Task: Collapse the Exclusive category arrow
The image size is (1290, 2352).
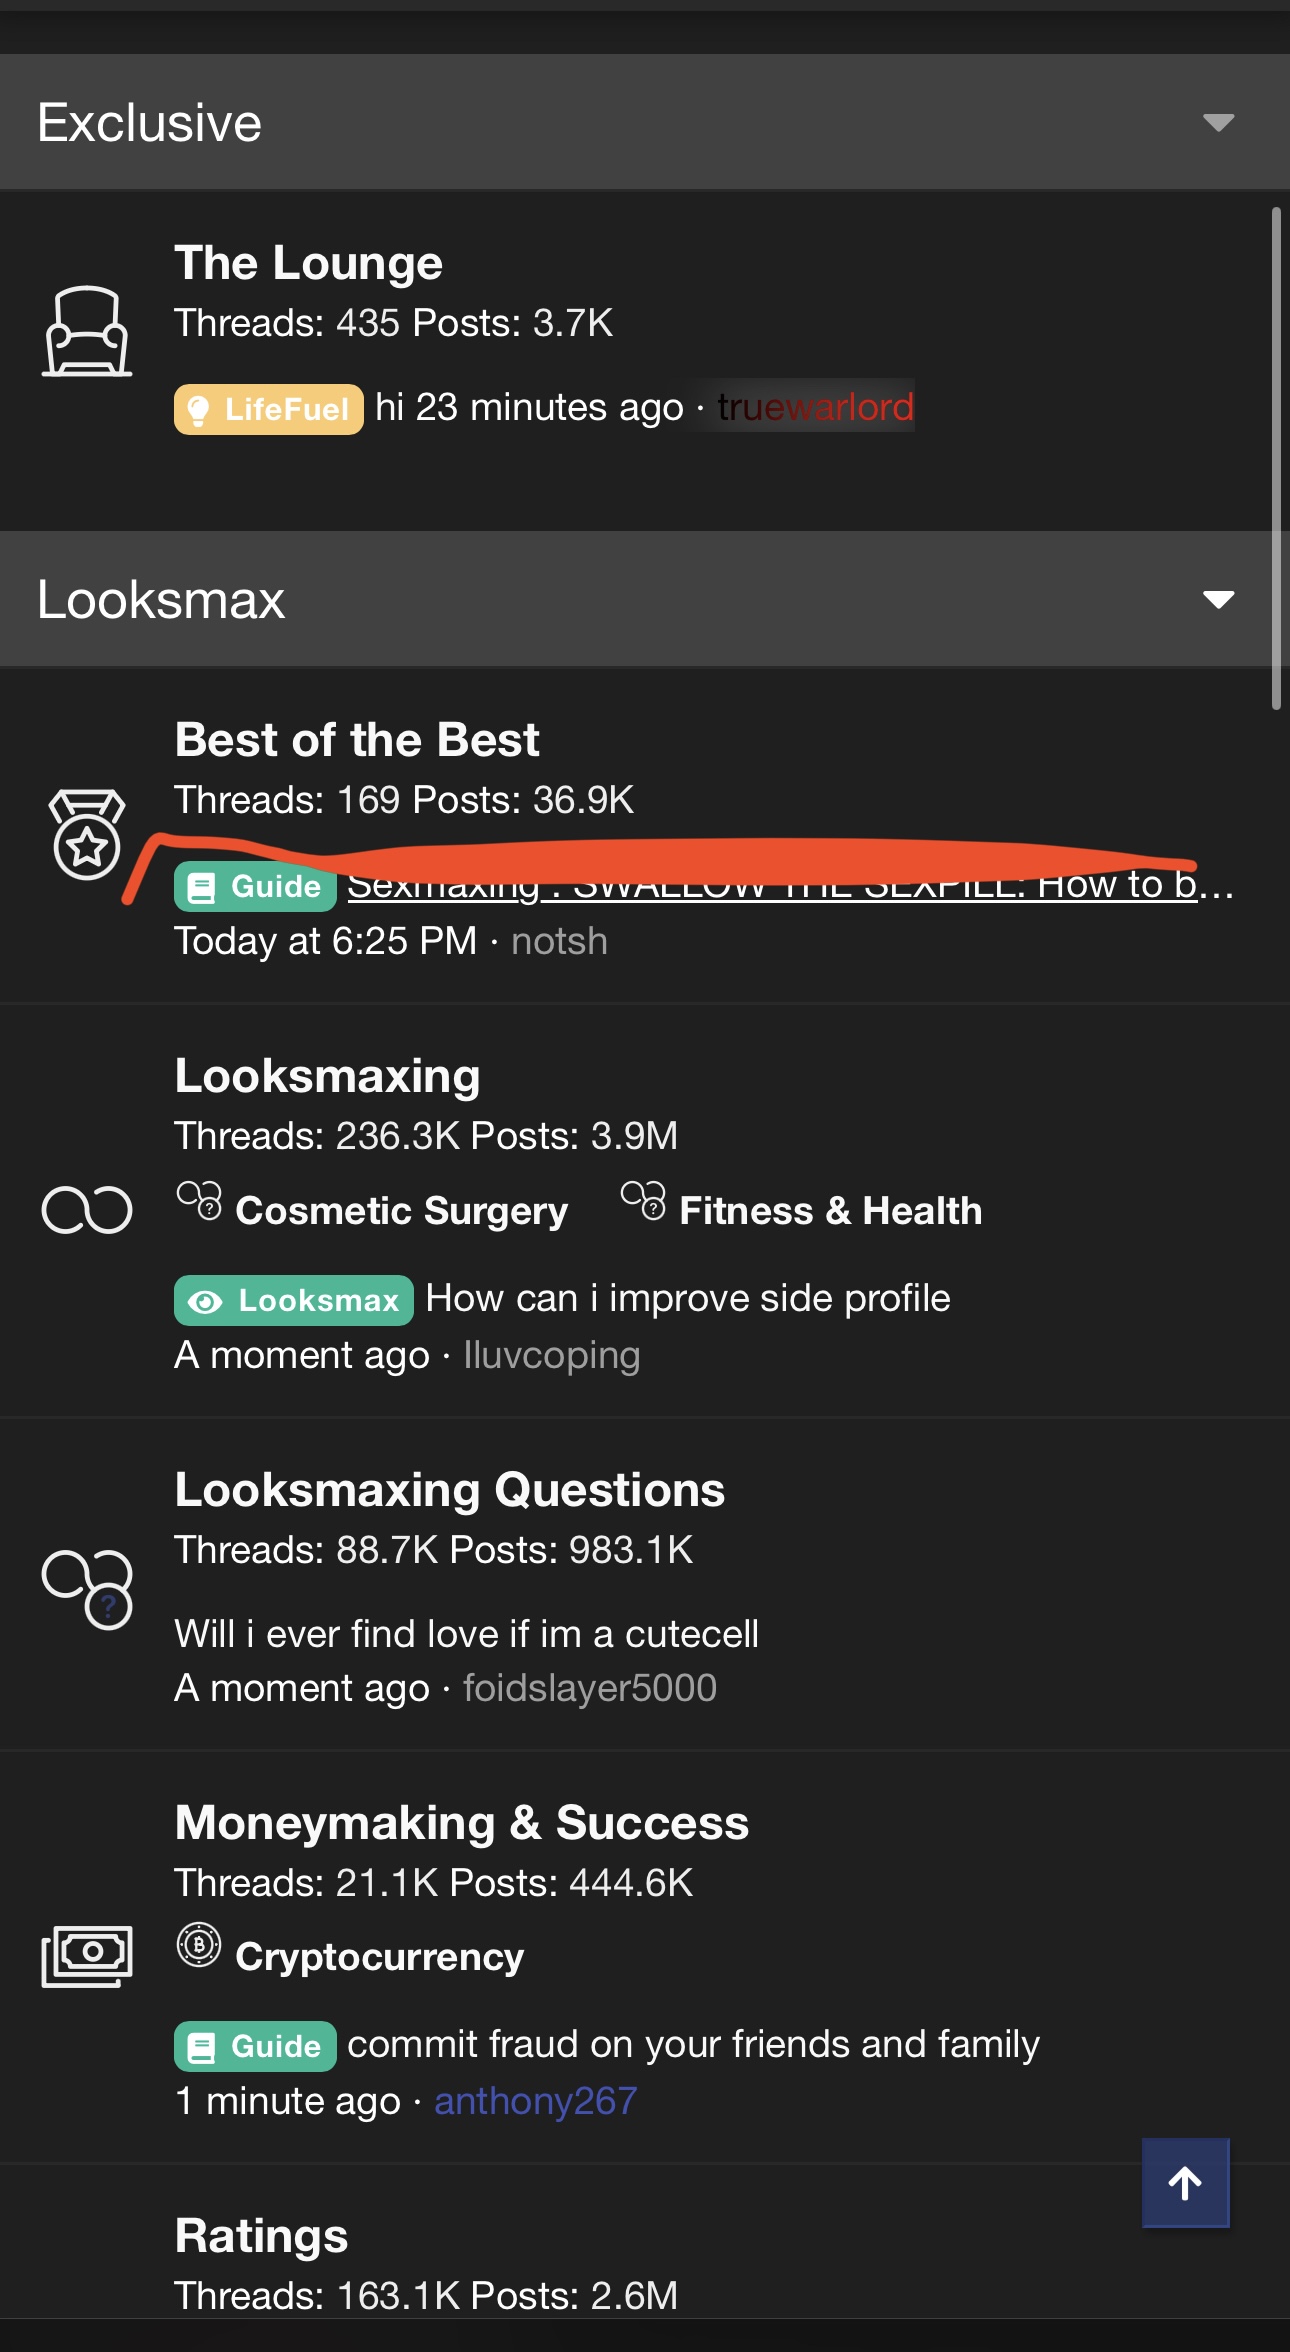Action: coord(1218,123)
